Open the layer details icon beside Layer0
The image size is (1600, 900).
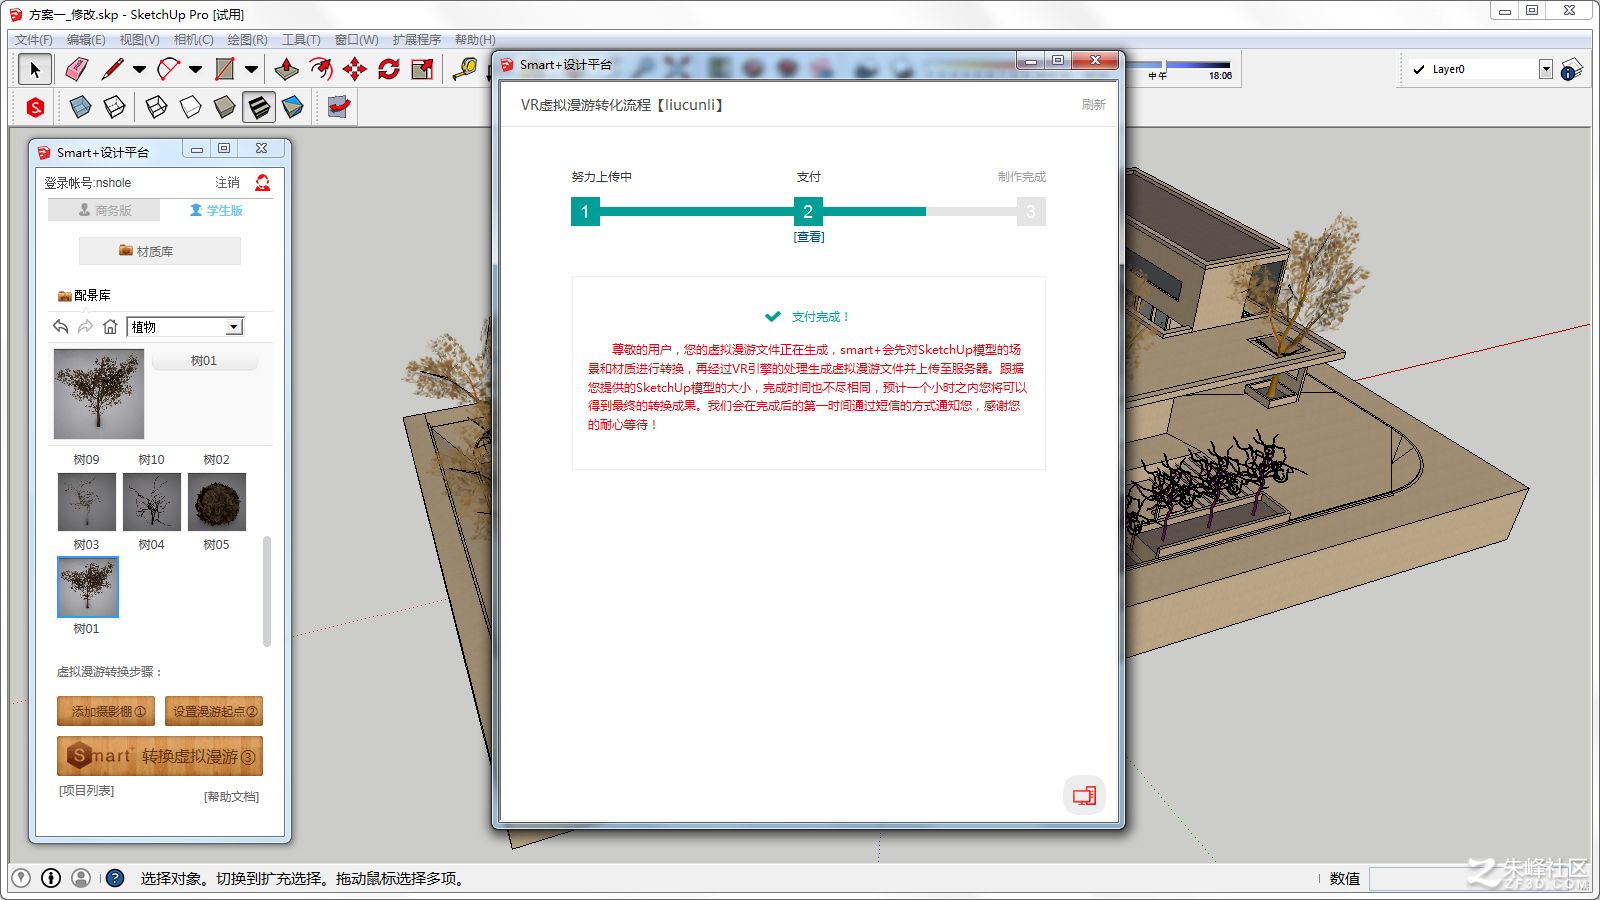click(x=1571, y=69)
